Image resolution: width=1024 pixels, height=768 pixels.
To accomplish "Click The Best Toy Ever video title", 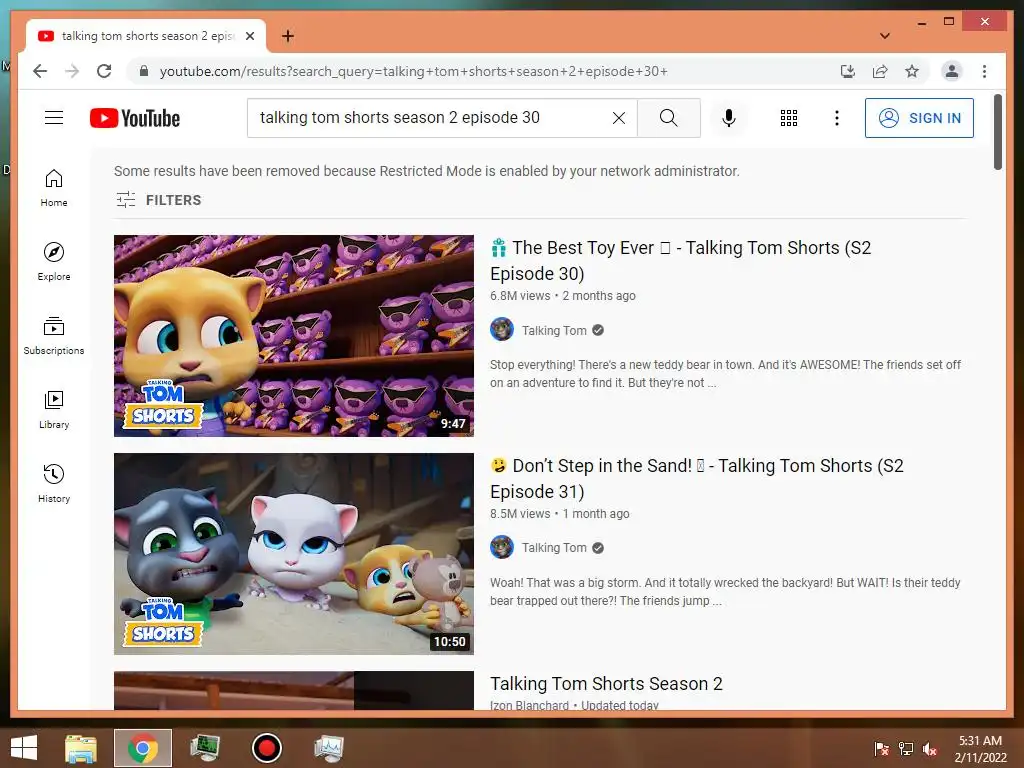I will click(x=680, y=261).
